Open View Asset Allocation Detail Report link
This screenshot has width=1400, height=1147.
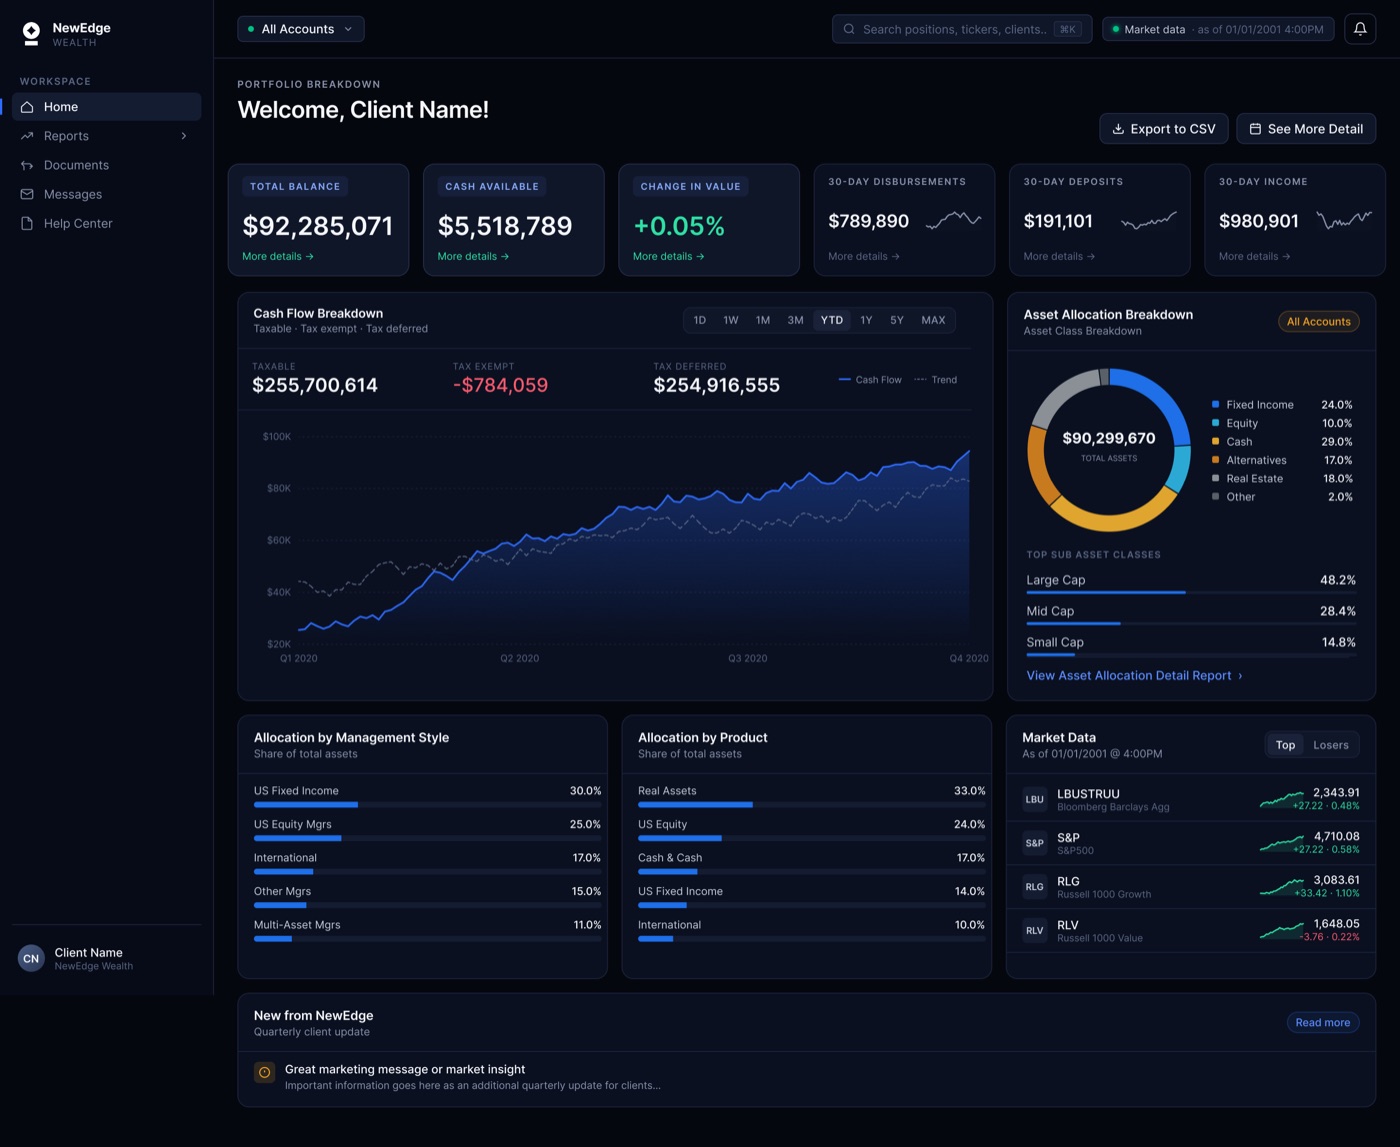tap(1134, 676)
